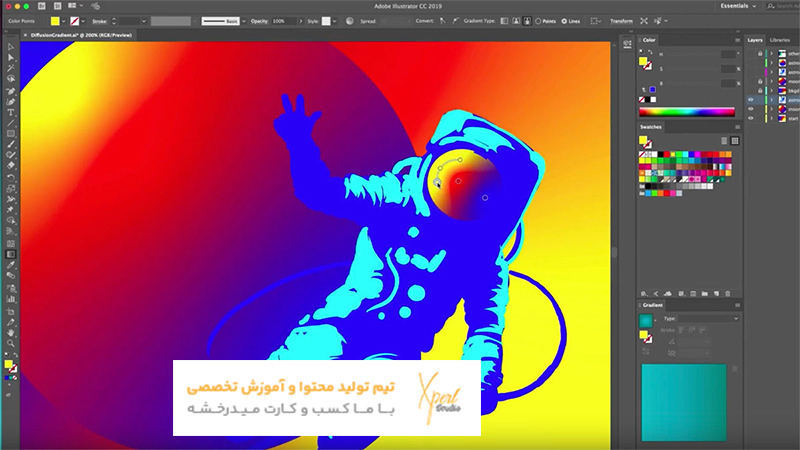This screenshot has width=800, height=450.
Task: Open the Color panel menu
Action: pyautogui.click(x=737, y=40)
